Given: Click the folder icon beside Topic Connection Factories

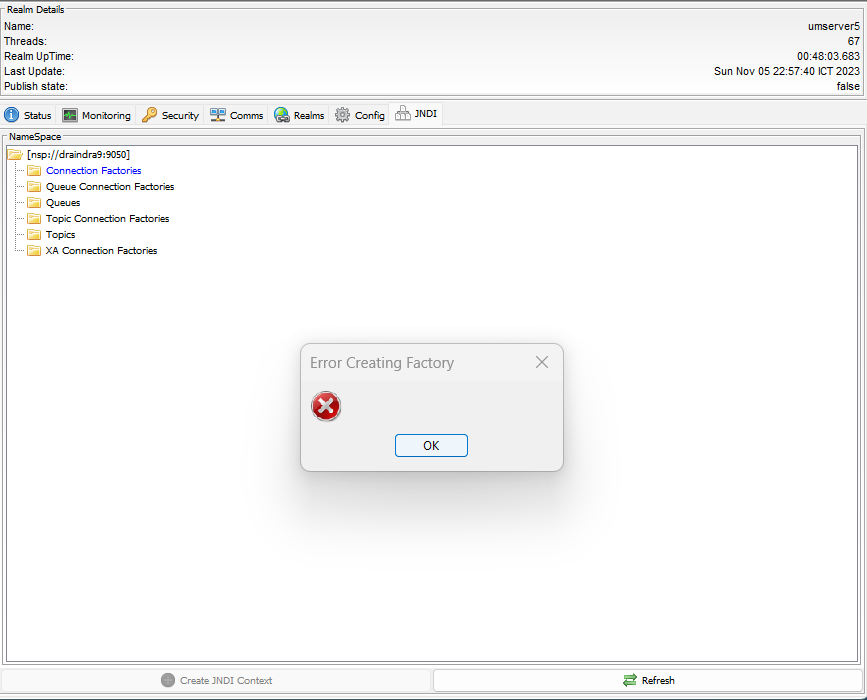Looking at the screenshot, I should coord(34,218).
